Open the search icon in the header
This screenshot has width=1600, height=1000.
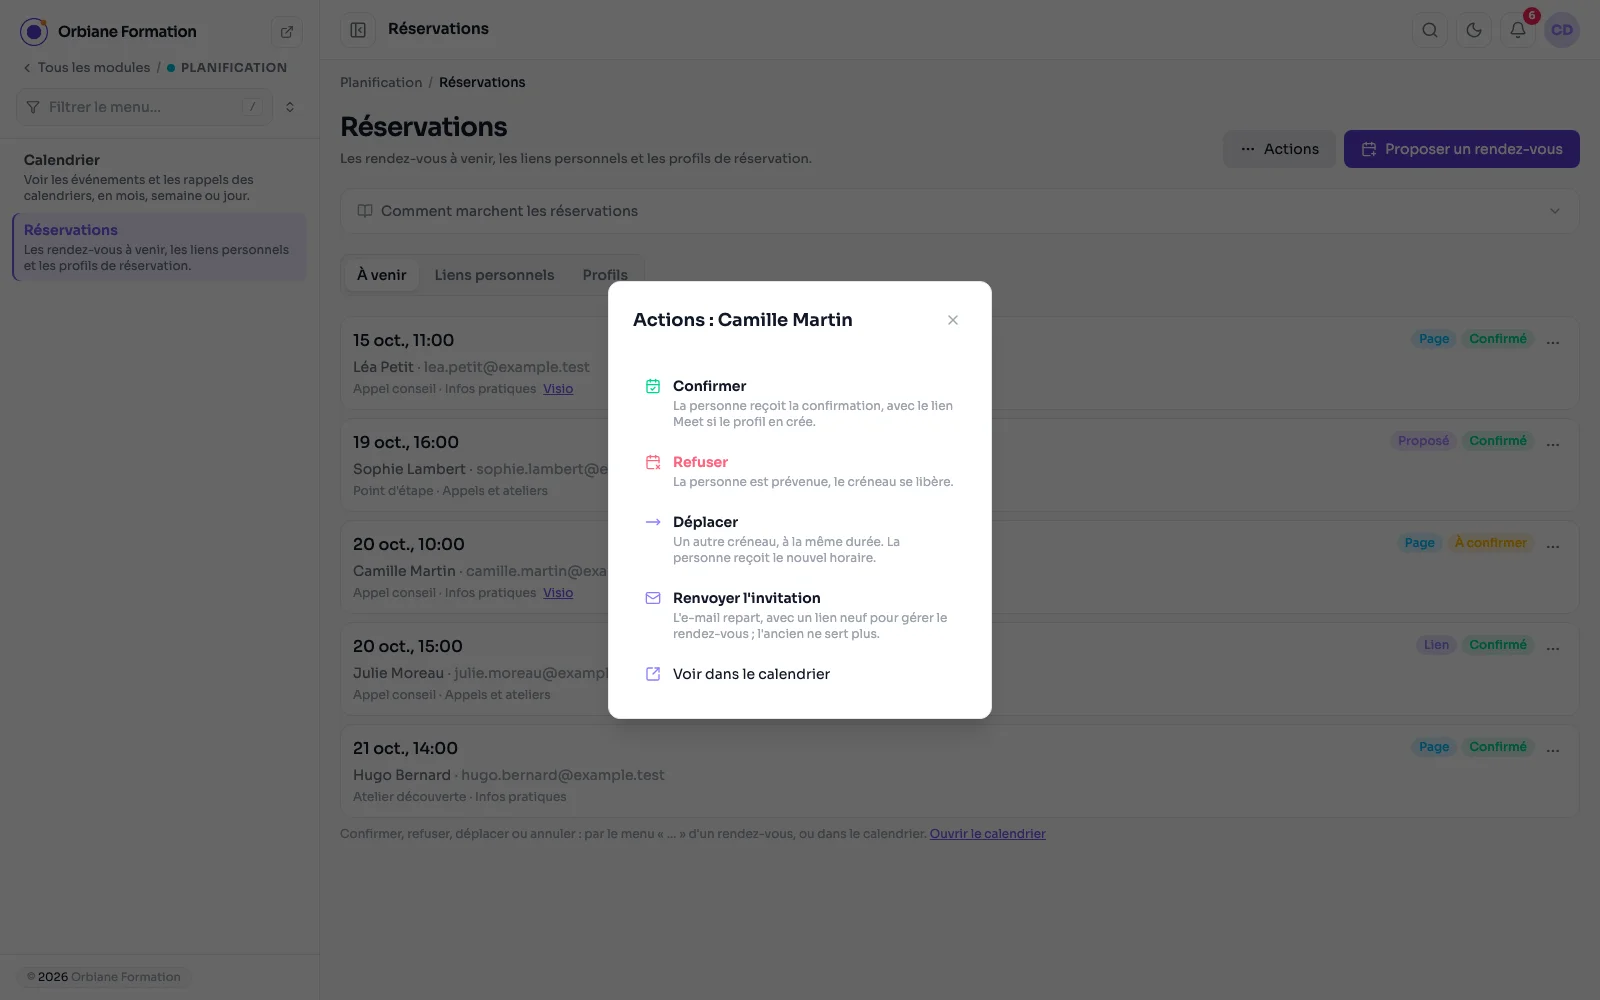(x=1430, y=30)
